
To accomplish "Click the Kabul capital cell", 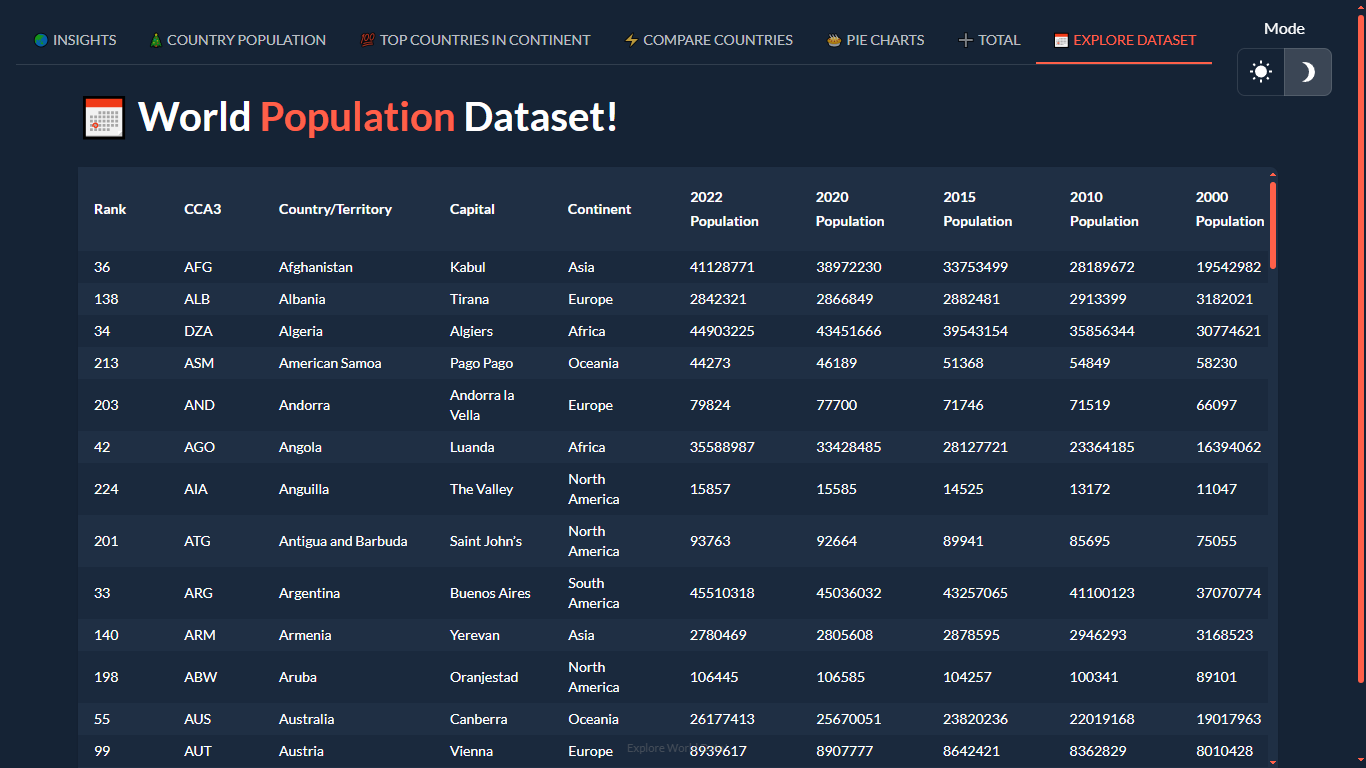I will click(x=468, y=267).
